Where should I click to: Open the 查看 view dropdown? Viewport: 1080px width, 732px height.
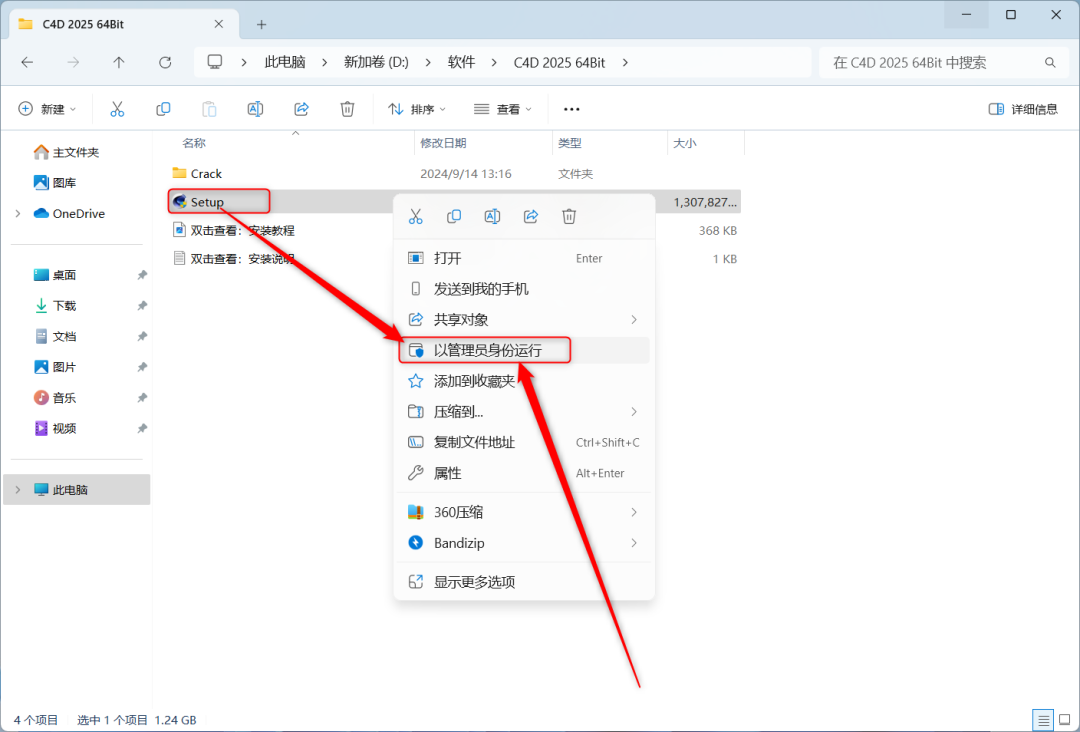[503, 109]
